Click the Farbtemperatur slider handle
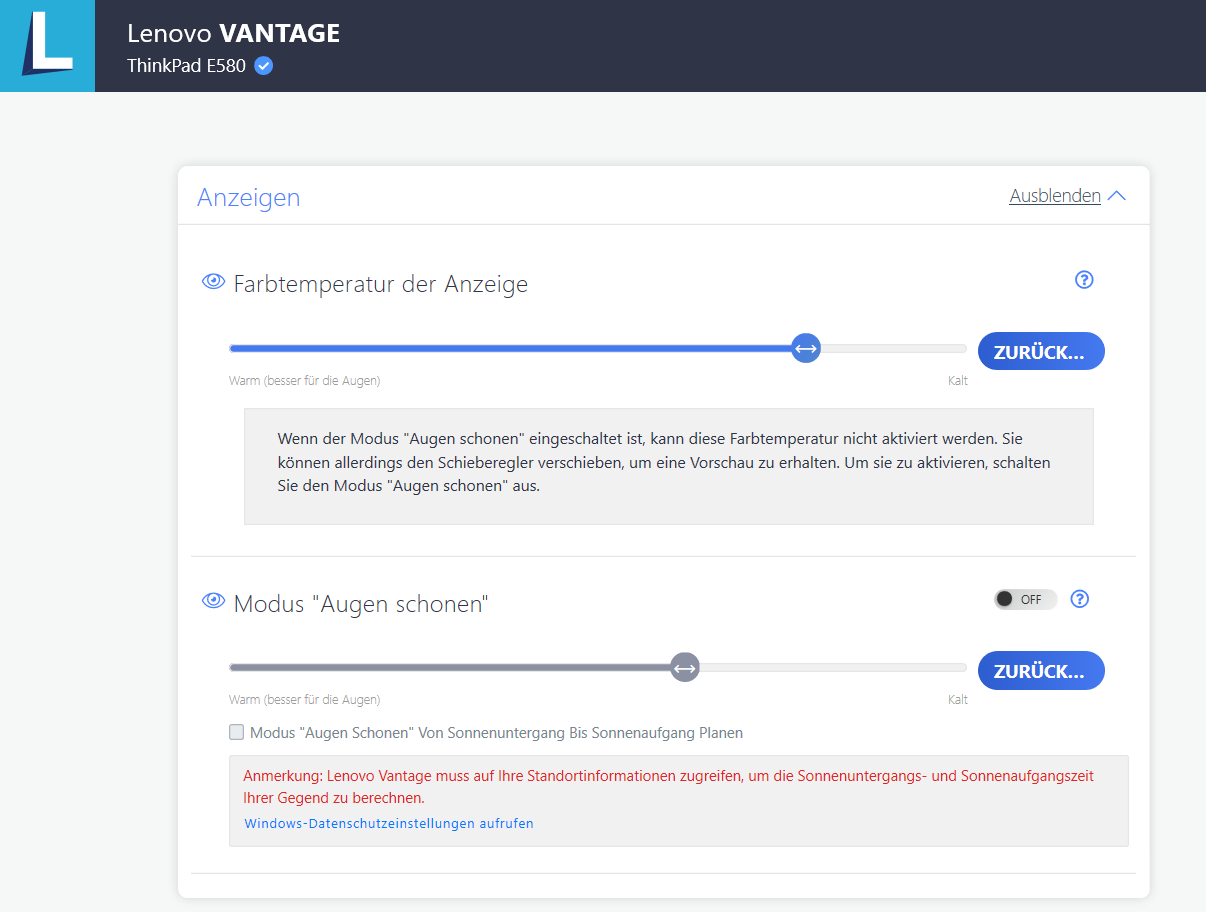1206x912 pixels. (805, 348)
